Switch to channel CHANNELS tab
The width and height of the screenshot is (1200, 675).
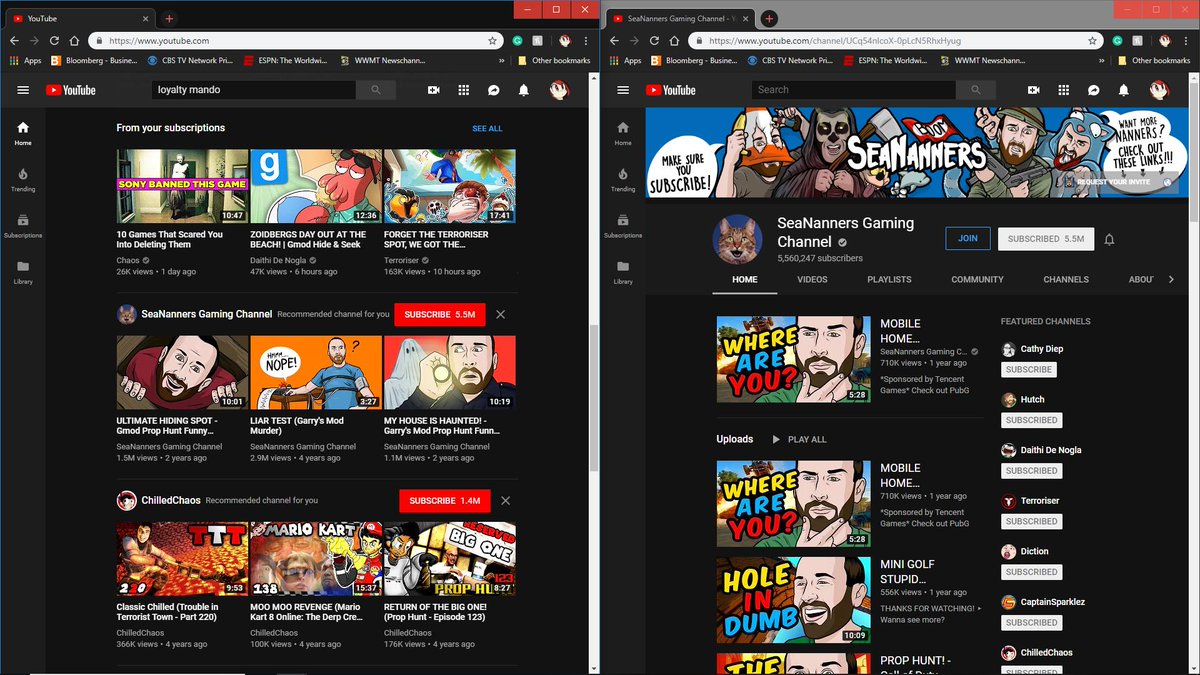1065,279
